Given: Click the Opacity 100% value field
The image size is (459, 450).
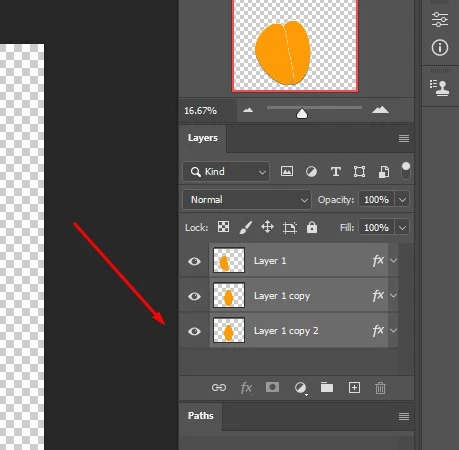Looking at the screenshot, I should point(376,200).
